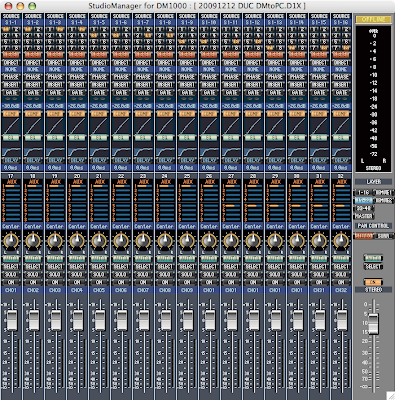This screenshot has height=400, width=395.
Task: Open the comp curve graph on channel 17
Action: (x=11, y=126)
